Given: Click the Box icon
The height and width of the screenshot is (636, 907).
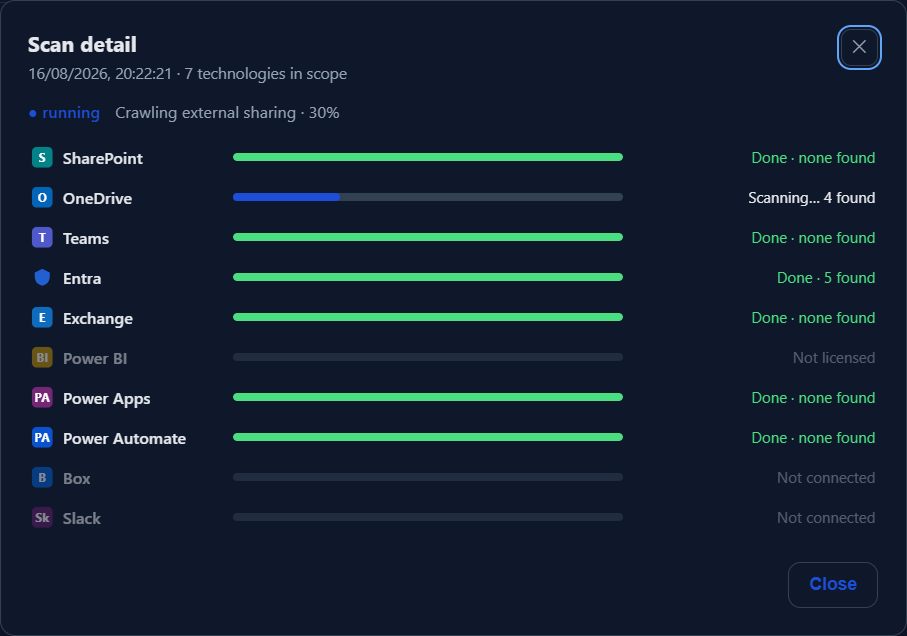Looking at the screenshot, I should 42,477.
